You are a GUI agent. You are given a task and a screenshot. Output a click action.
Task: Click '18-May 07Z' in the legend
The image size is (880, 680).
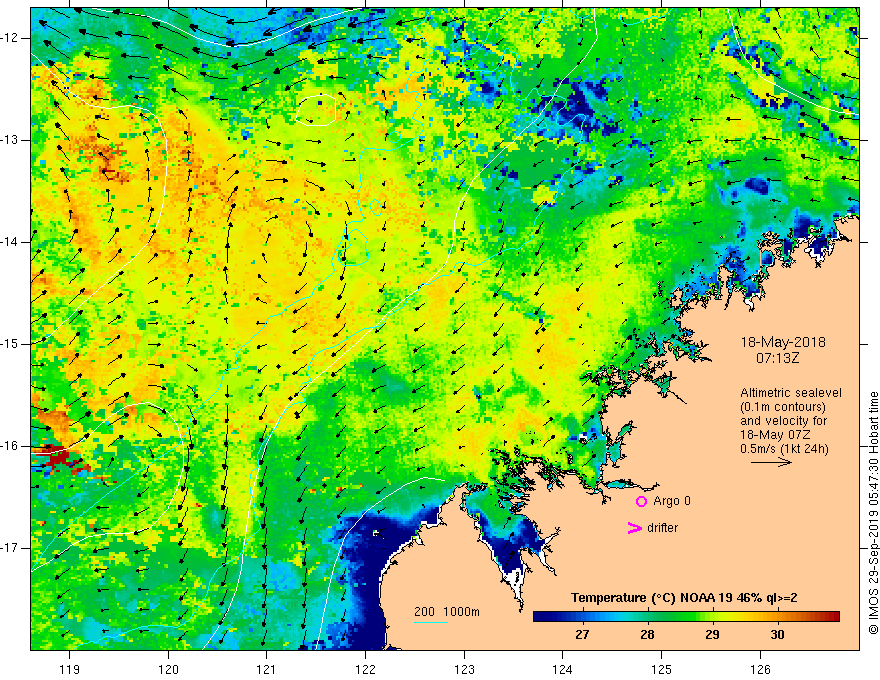[x=774, y=435]
